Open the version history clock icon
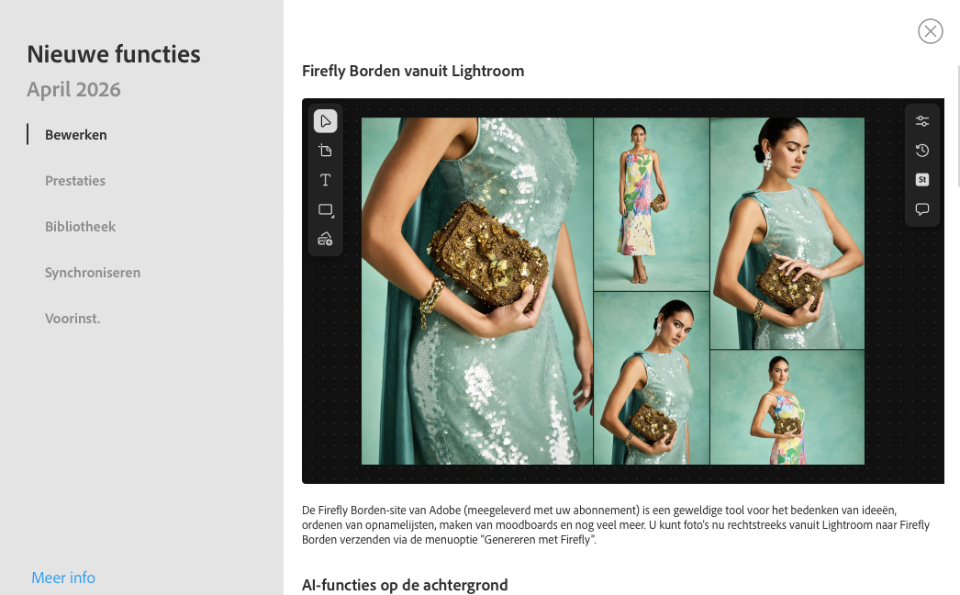 [922, 151]
